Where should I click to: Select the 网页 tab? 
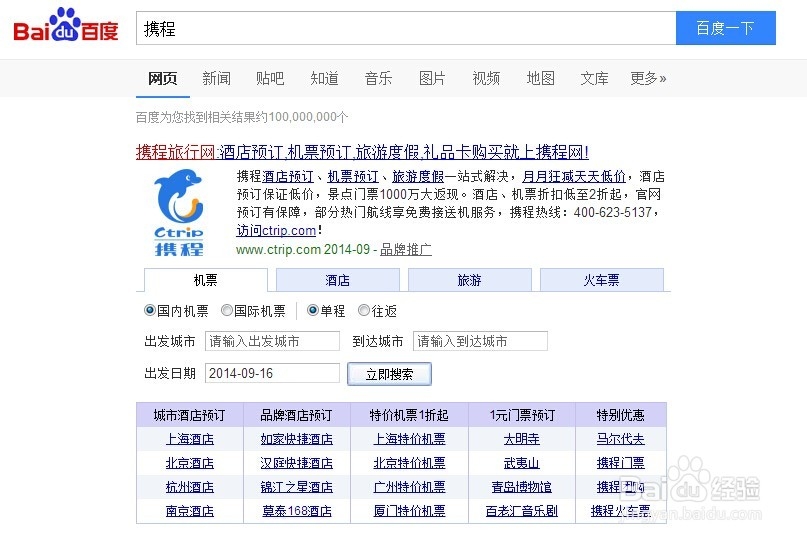(163, 78)
